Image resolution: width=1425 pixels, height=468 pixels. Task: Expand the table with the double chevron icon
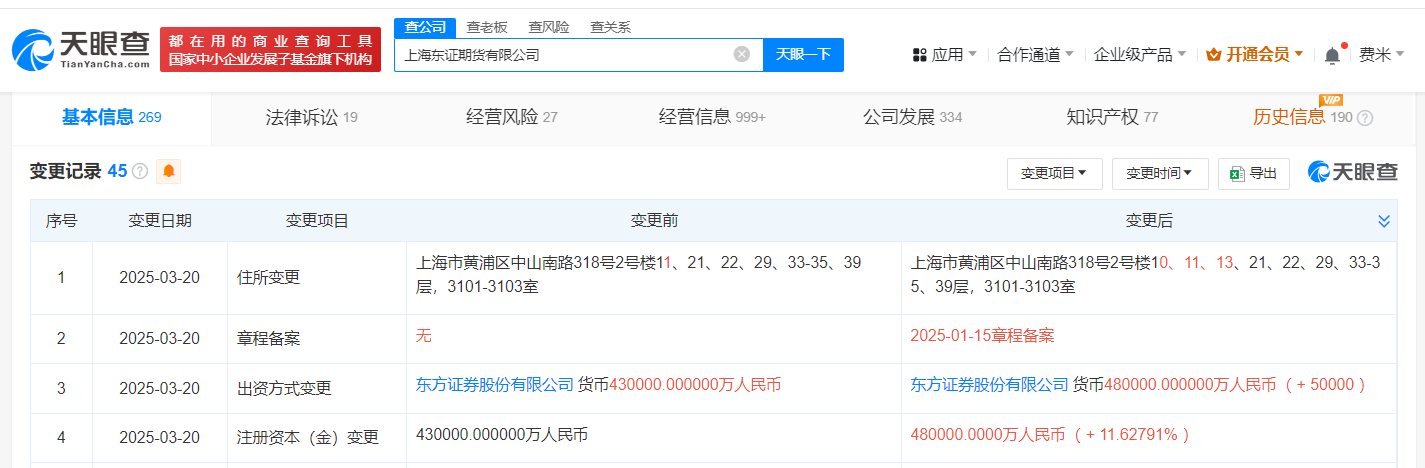1384,221
